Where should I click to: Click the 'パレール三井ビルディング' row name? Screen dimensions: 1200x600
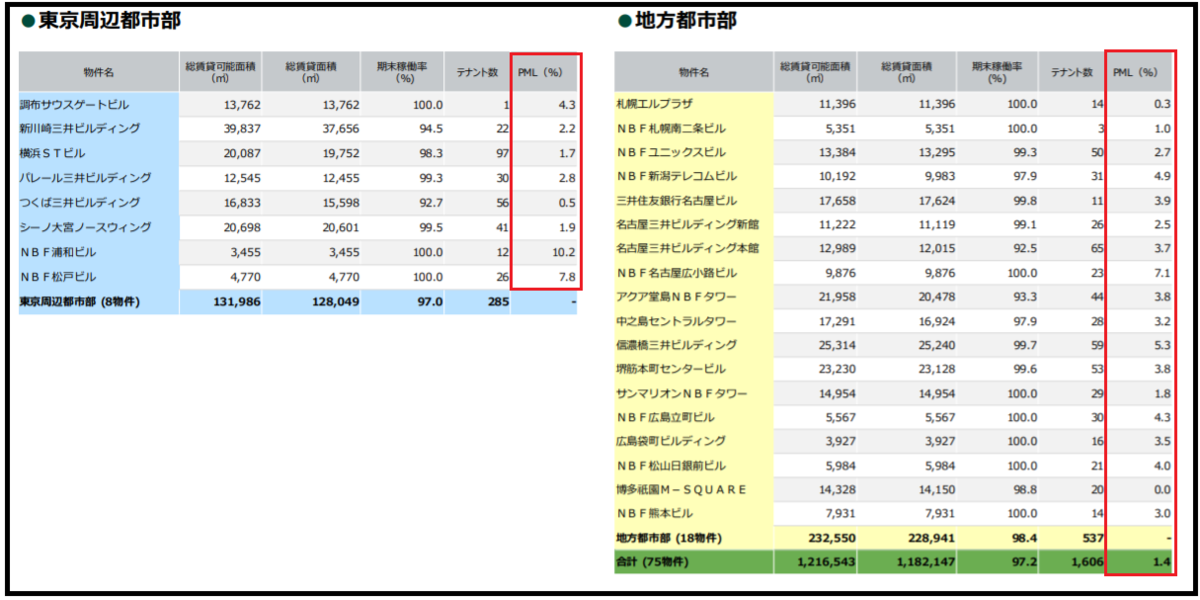click(x=85, y=177)
